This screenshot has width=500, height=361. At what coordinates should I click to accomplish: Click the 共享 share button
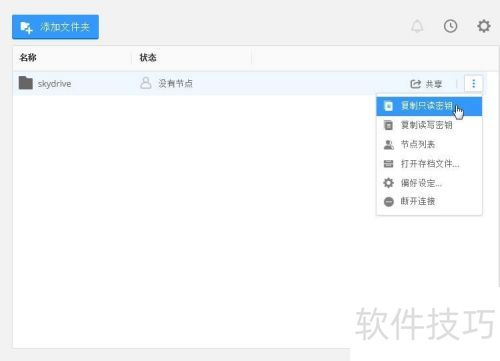click(x=426, y=84)
